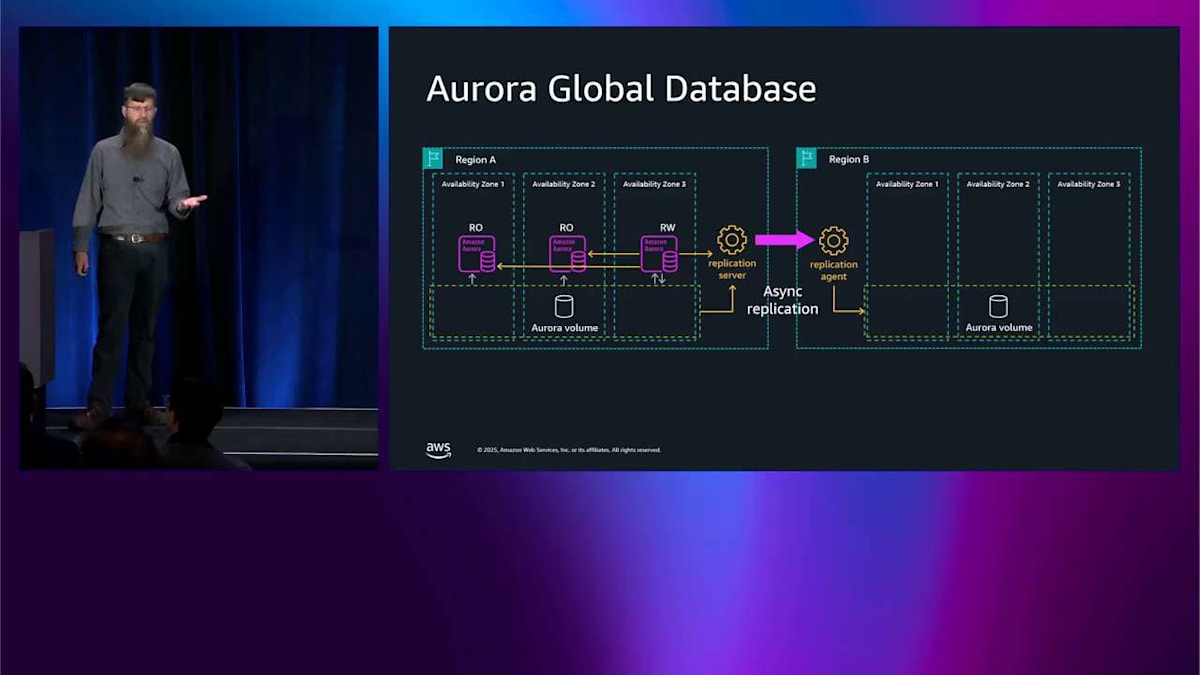Image resolution: width=1200 pixels, height=675 pixels.
Task: Click the AWS logo on the slide
Action: click(x=438, y=449)
